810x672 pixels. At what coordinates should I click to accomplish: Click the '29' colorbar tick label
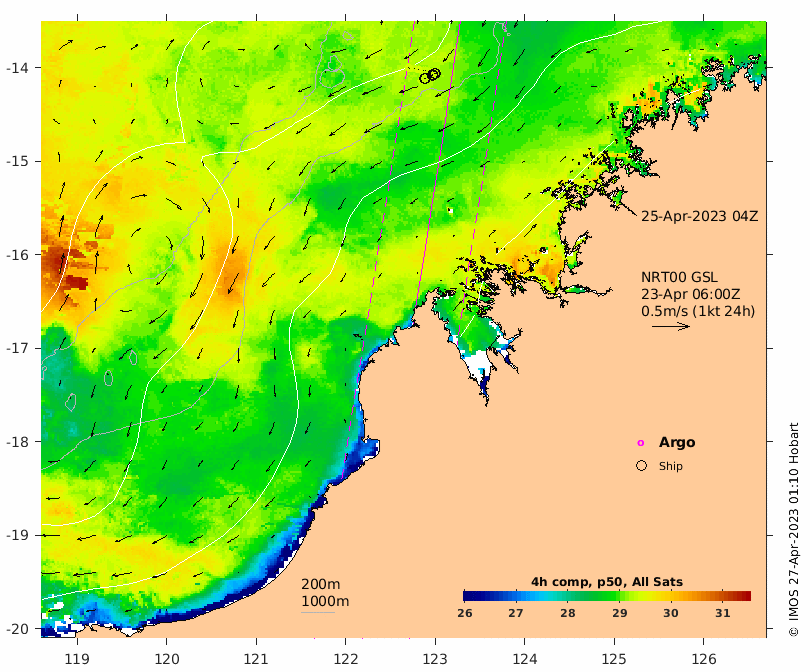click(619, 613)
